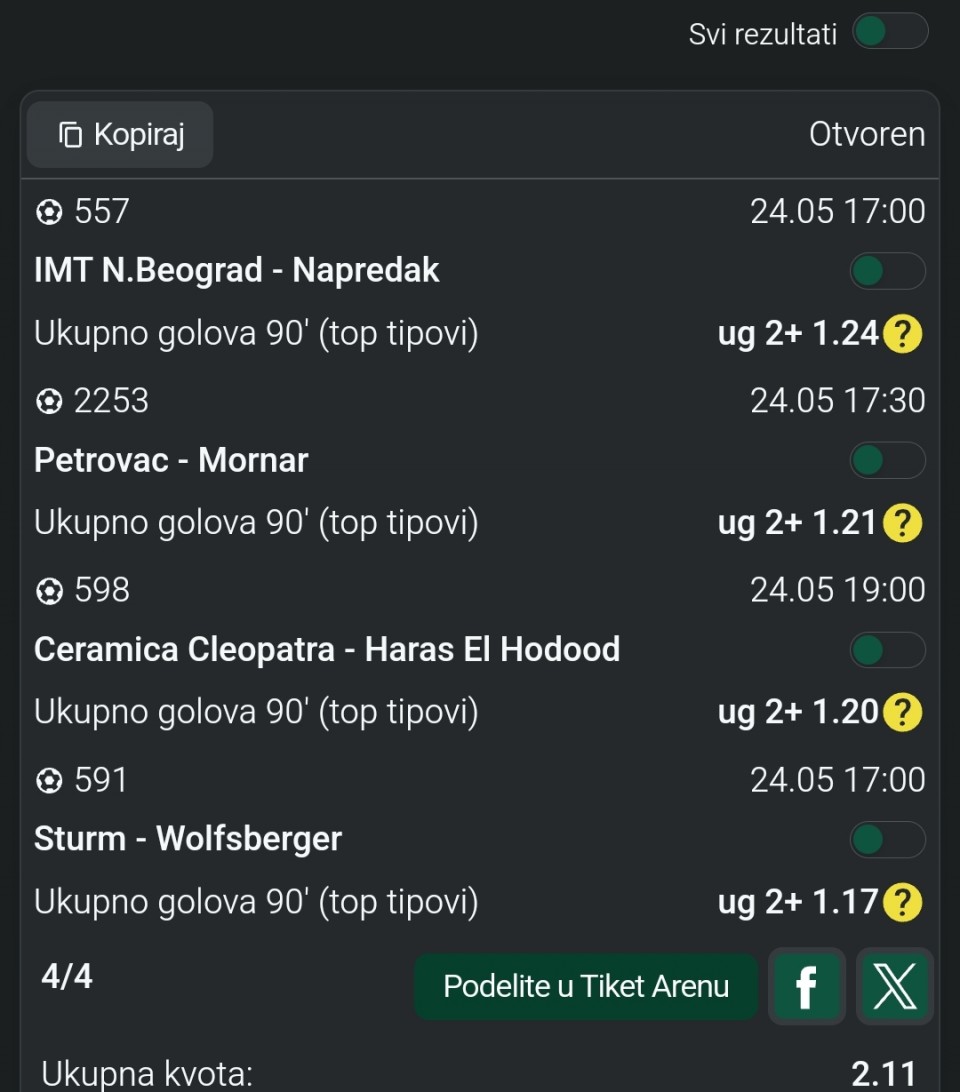Toggle switch for Ceramica Cleopatra match
The width and height of the screenshot is (960, 1092).
(x=888, y=650)
